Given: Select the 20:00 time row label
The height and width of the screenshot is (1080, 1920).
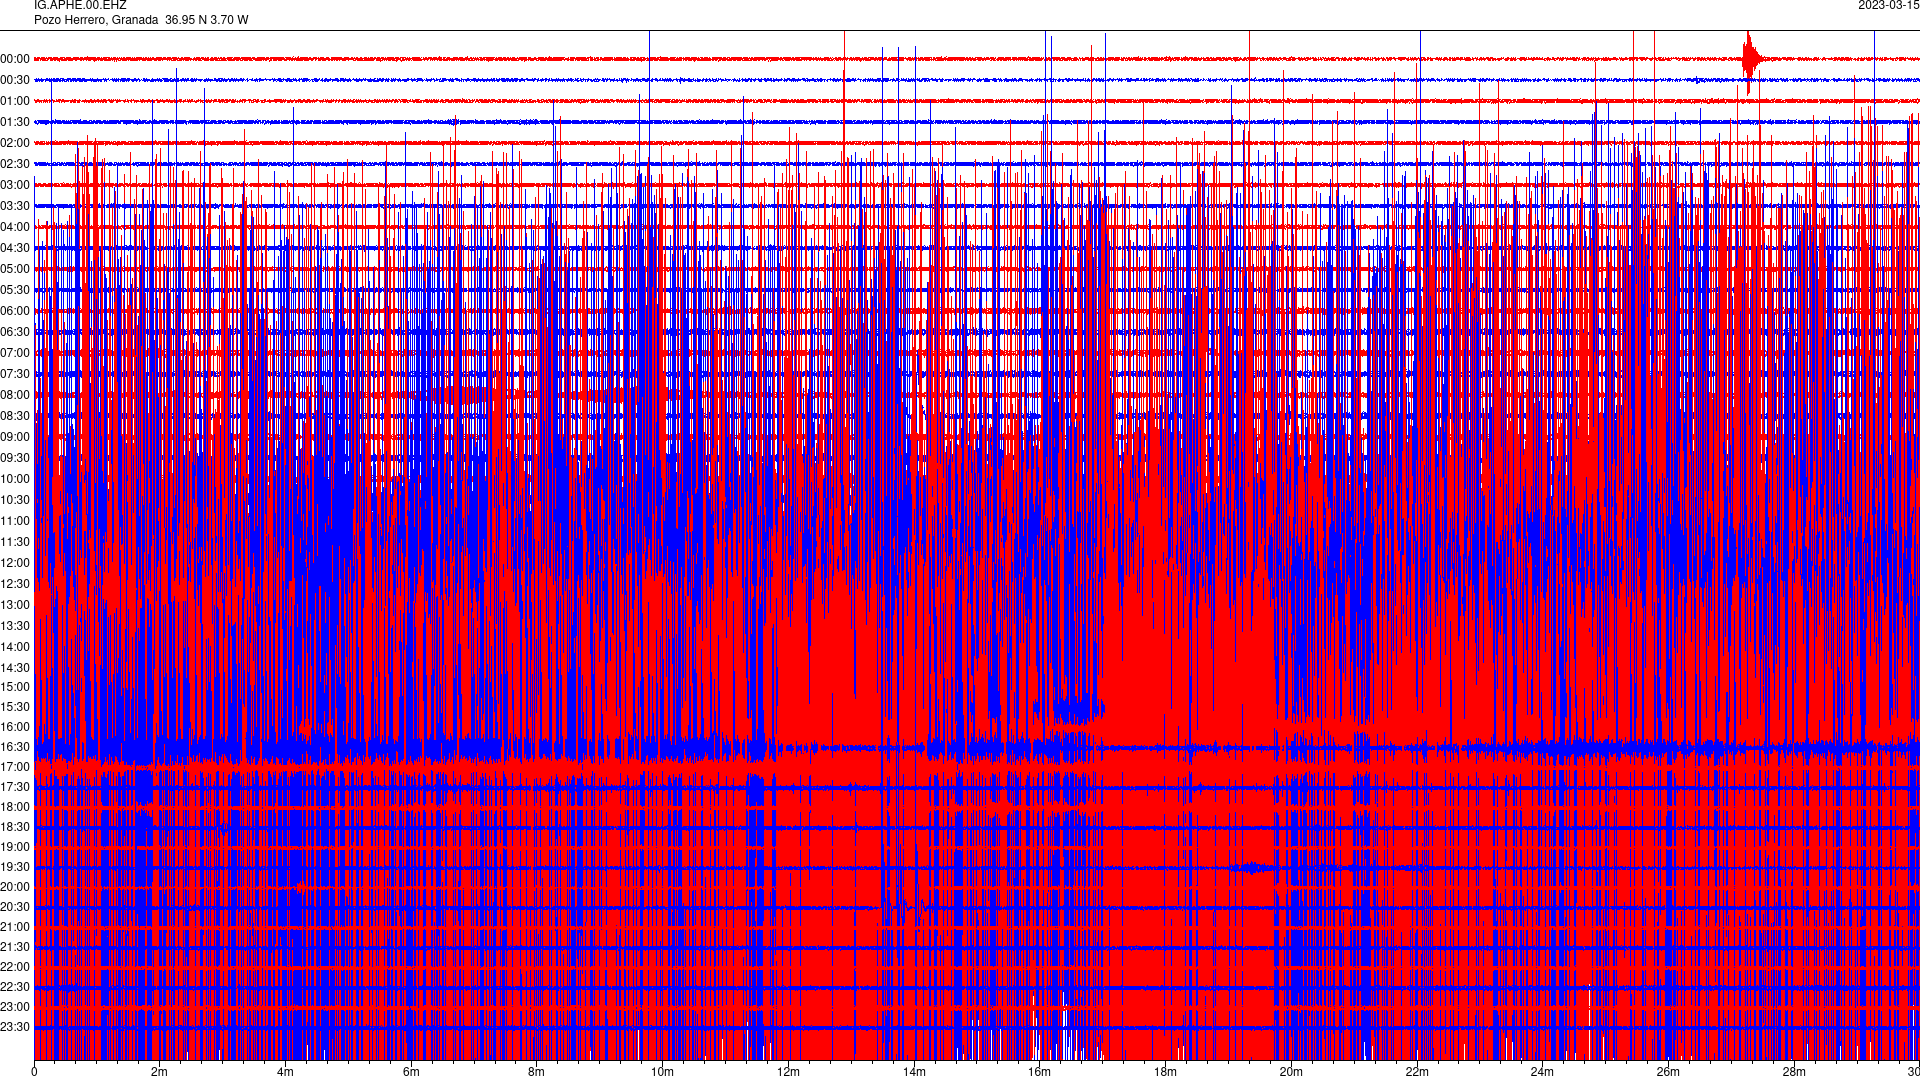Looking at the screenshot, I should click(x=15, y=887).
